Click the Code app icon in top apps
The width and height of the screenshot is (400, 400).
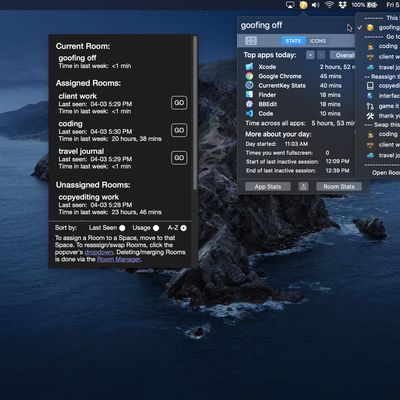pos(249,113)
